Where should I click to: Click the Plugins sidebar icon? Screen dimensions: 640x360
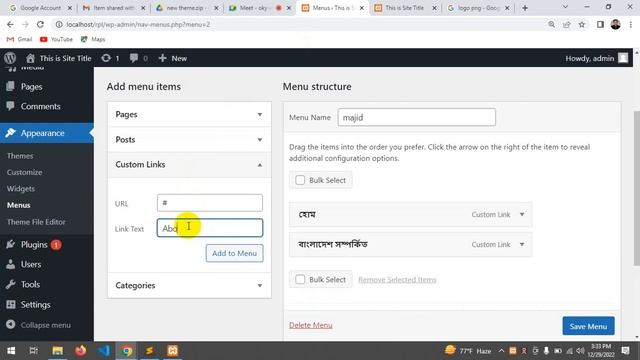coord(11,244)
